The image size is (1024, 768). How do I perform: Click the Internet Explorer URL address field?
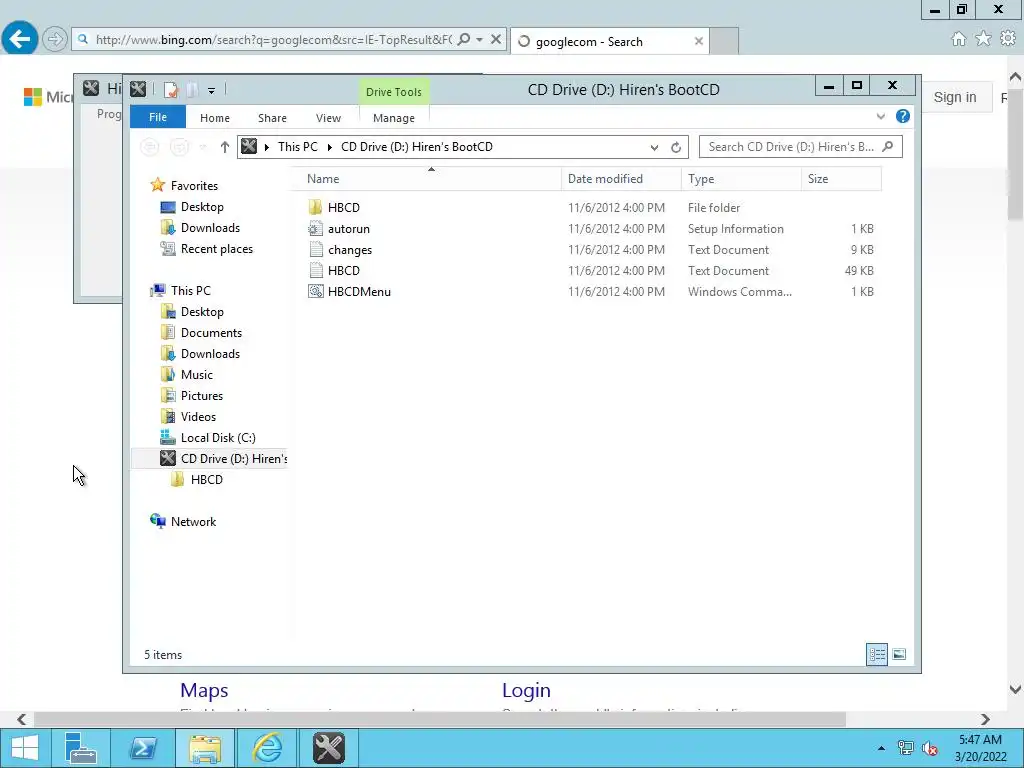point(273,39)
